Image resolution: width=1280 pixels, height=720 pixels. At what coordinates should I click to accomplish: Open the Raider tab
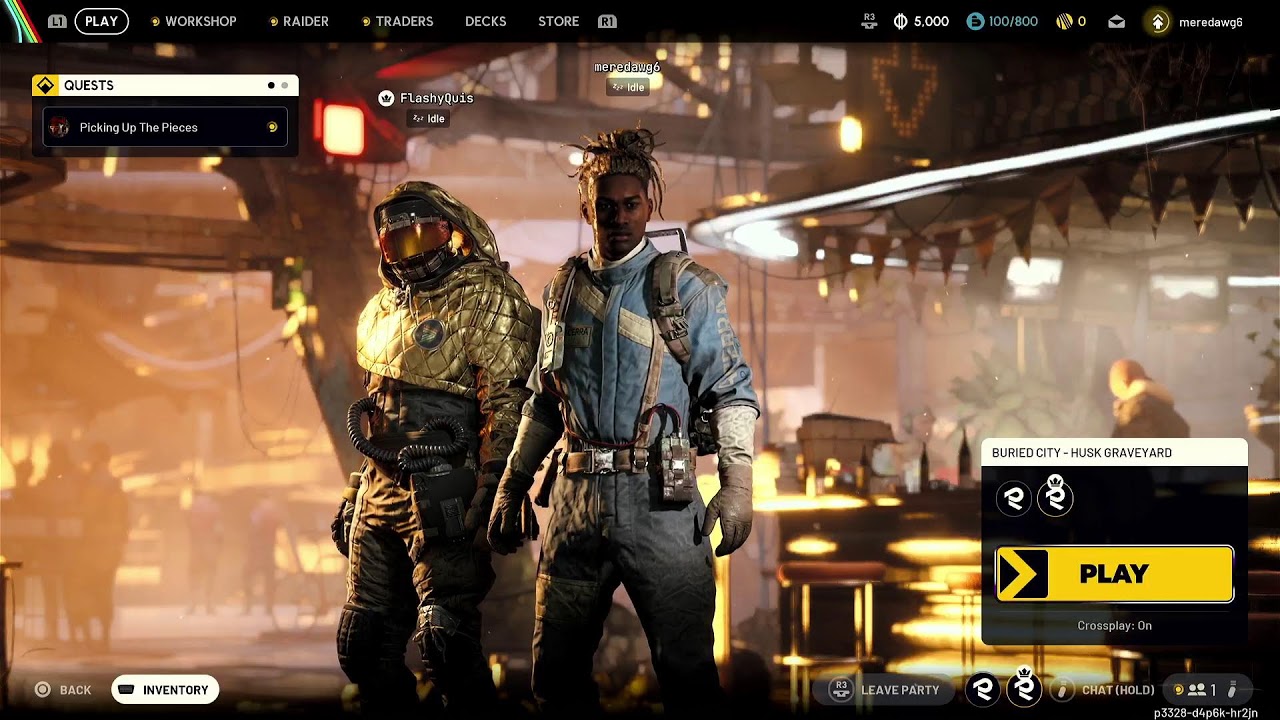[x=306, y=21]
